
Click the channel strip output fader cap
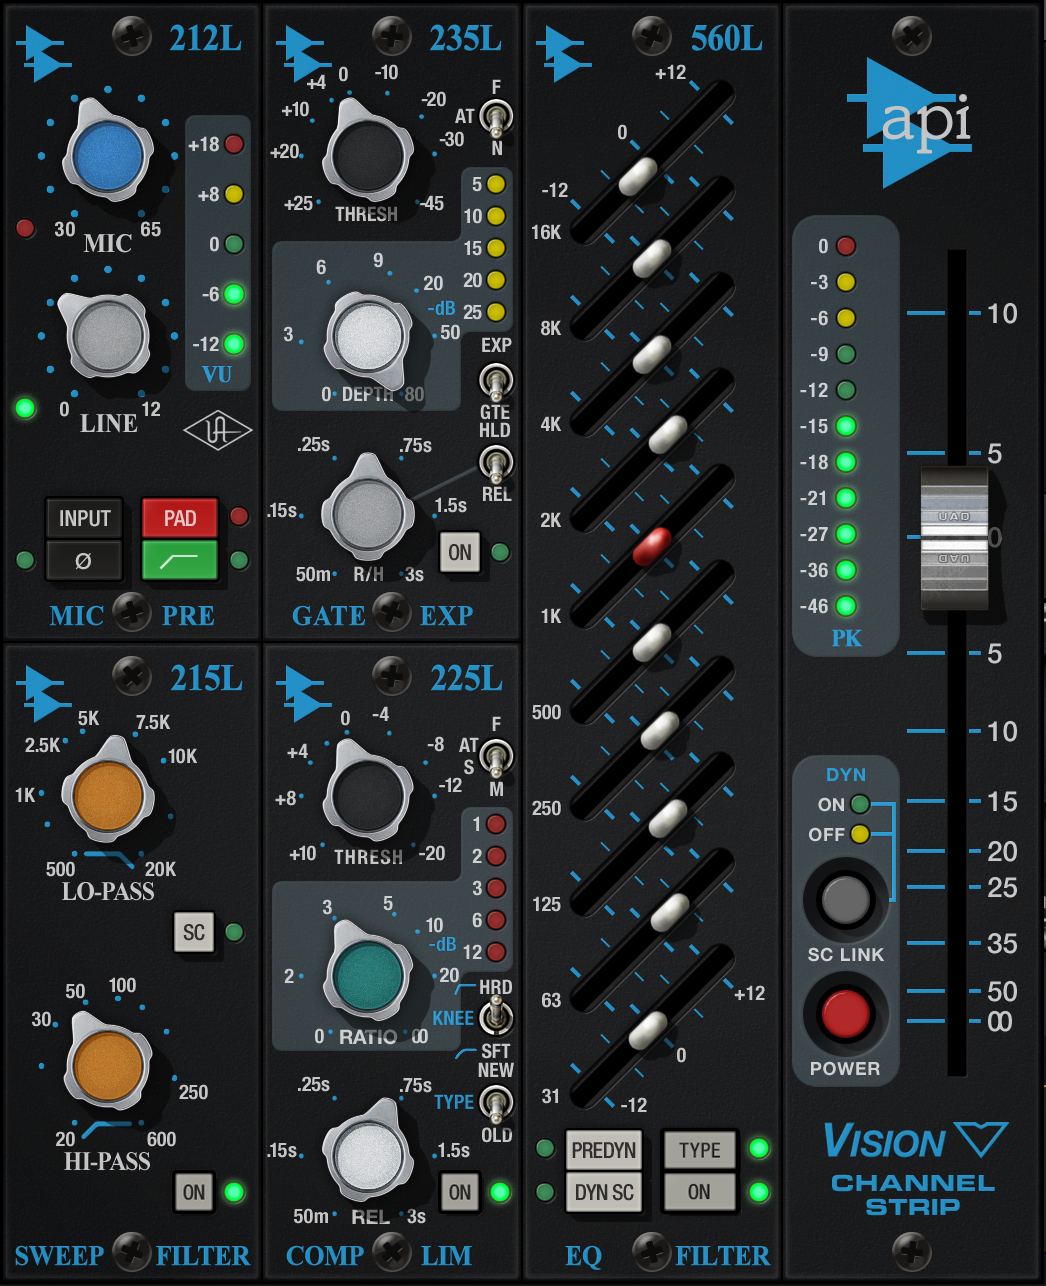click(x=954, y=537)
